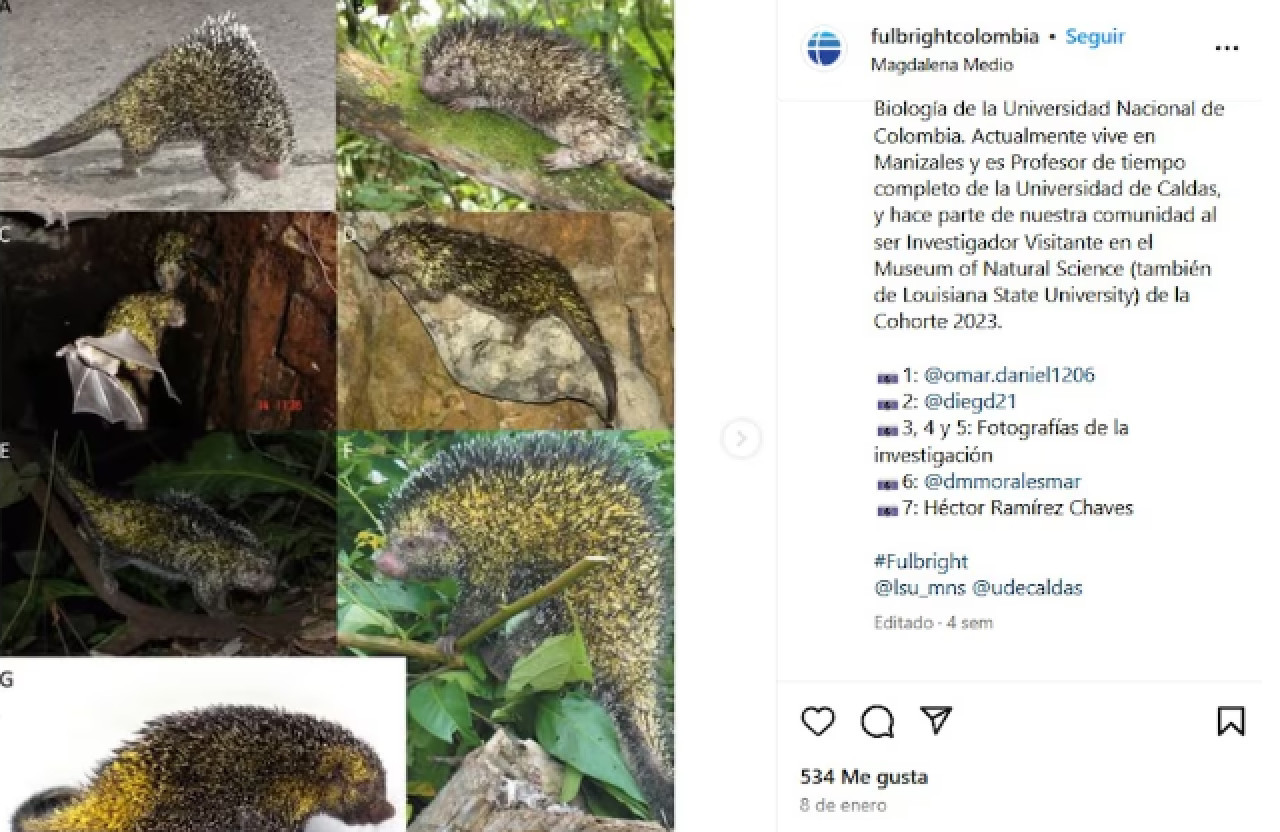1280x832 pixels.
Task: Click the fulbrightcolombia profile avatar
Action: pos(825,49)
